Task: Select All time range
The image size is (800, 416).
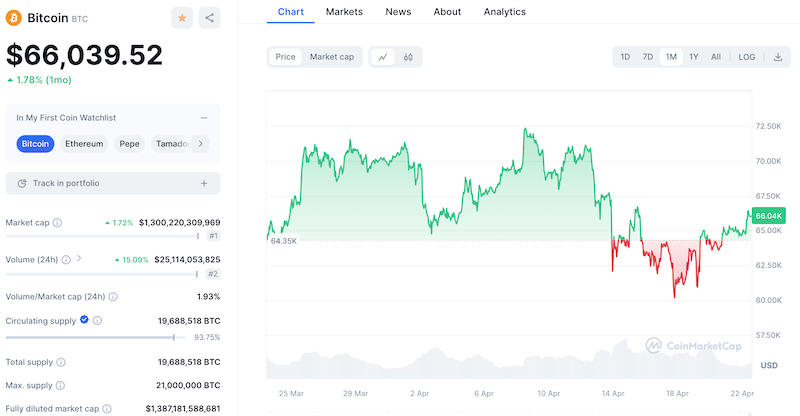Action: click(x=716, y=57)
